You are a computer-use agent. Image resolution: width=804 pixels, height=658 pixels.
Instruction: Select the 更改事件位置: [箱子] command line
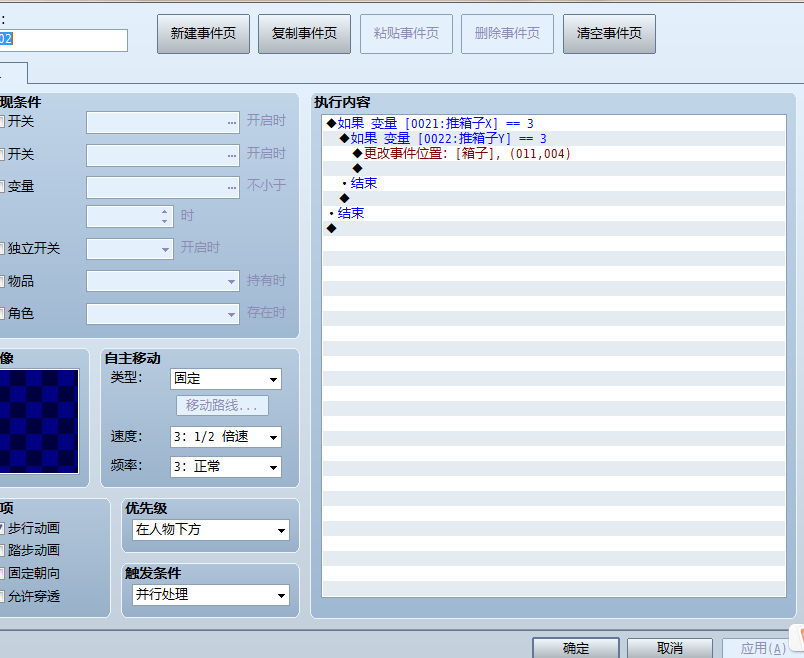pos(554,153)
